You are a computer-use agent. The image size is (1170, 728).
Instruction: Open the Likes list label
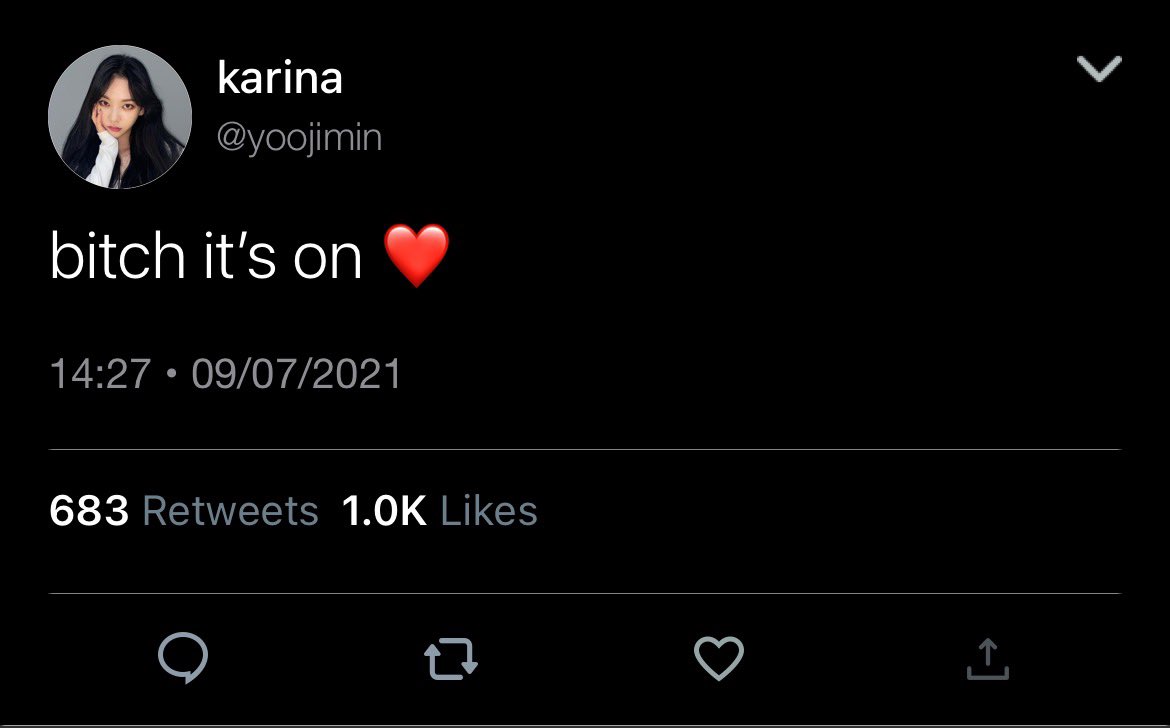(x=489, y=511)
